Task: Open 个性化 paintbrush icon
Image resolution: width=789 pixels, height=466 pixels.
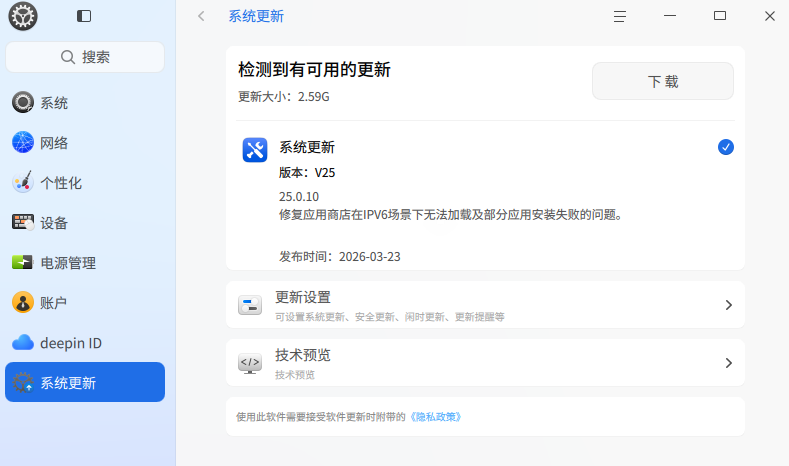Action: point(23,182)
